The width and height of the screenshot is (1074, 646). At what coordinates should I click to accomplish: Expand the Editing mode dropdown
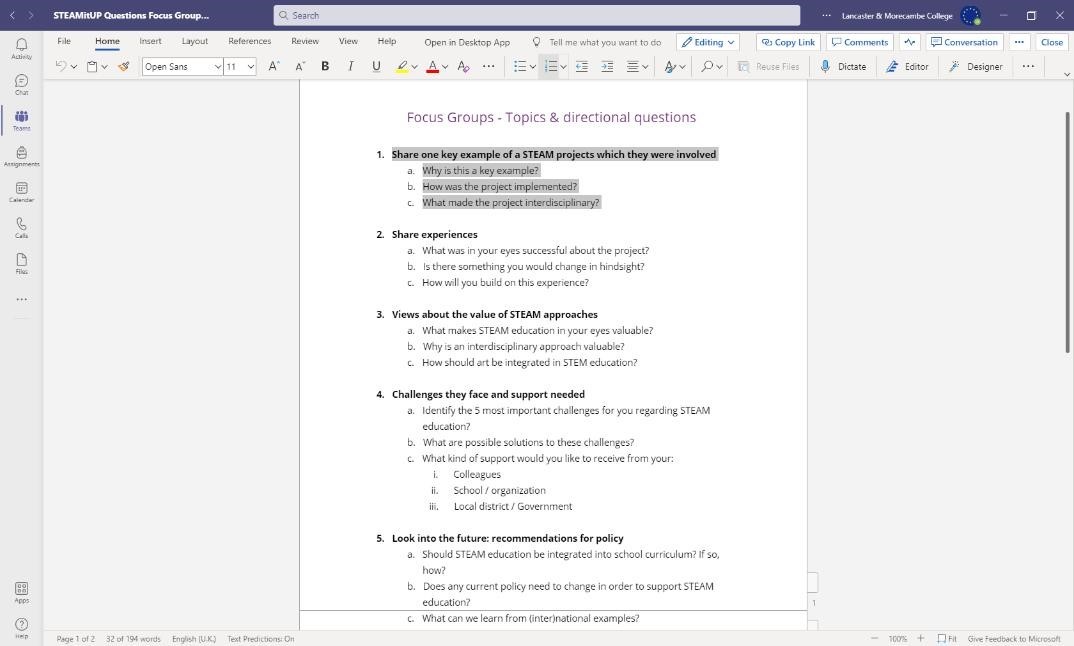(708, 42)
